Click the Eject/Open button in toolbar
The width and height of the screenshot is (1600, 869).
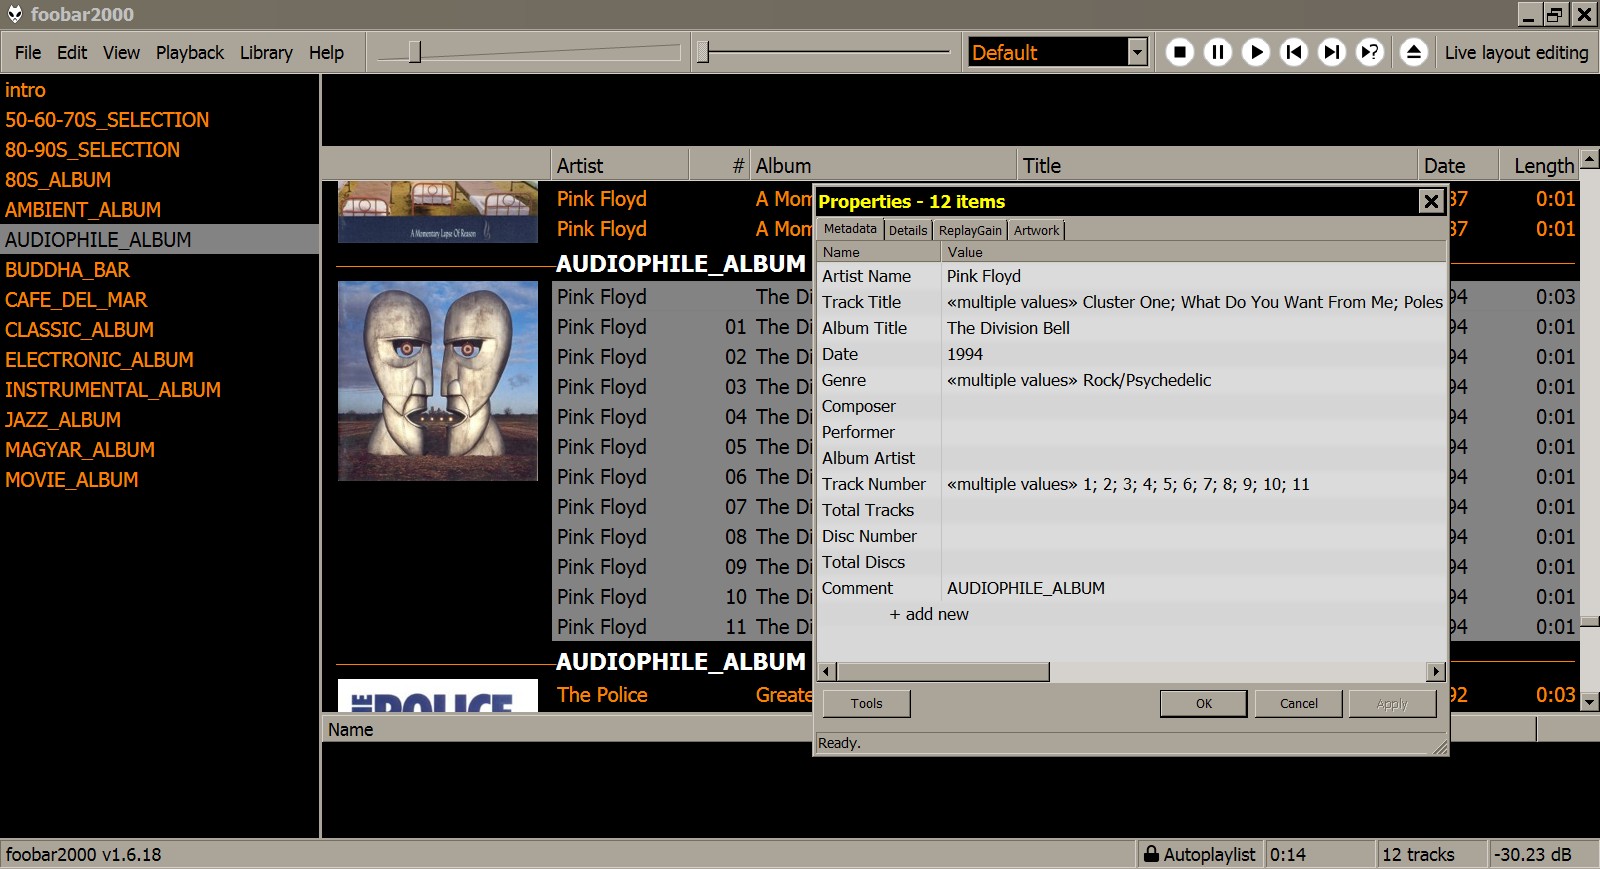(x=1413, y=52)
